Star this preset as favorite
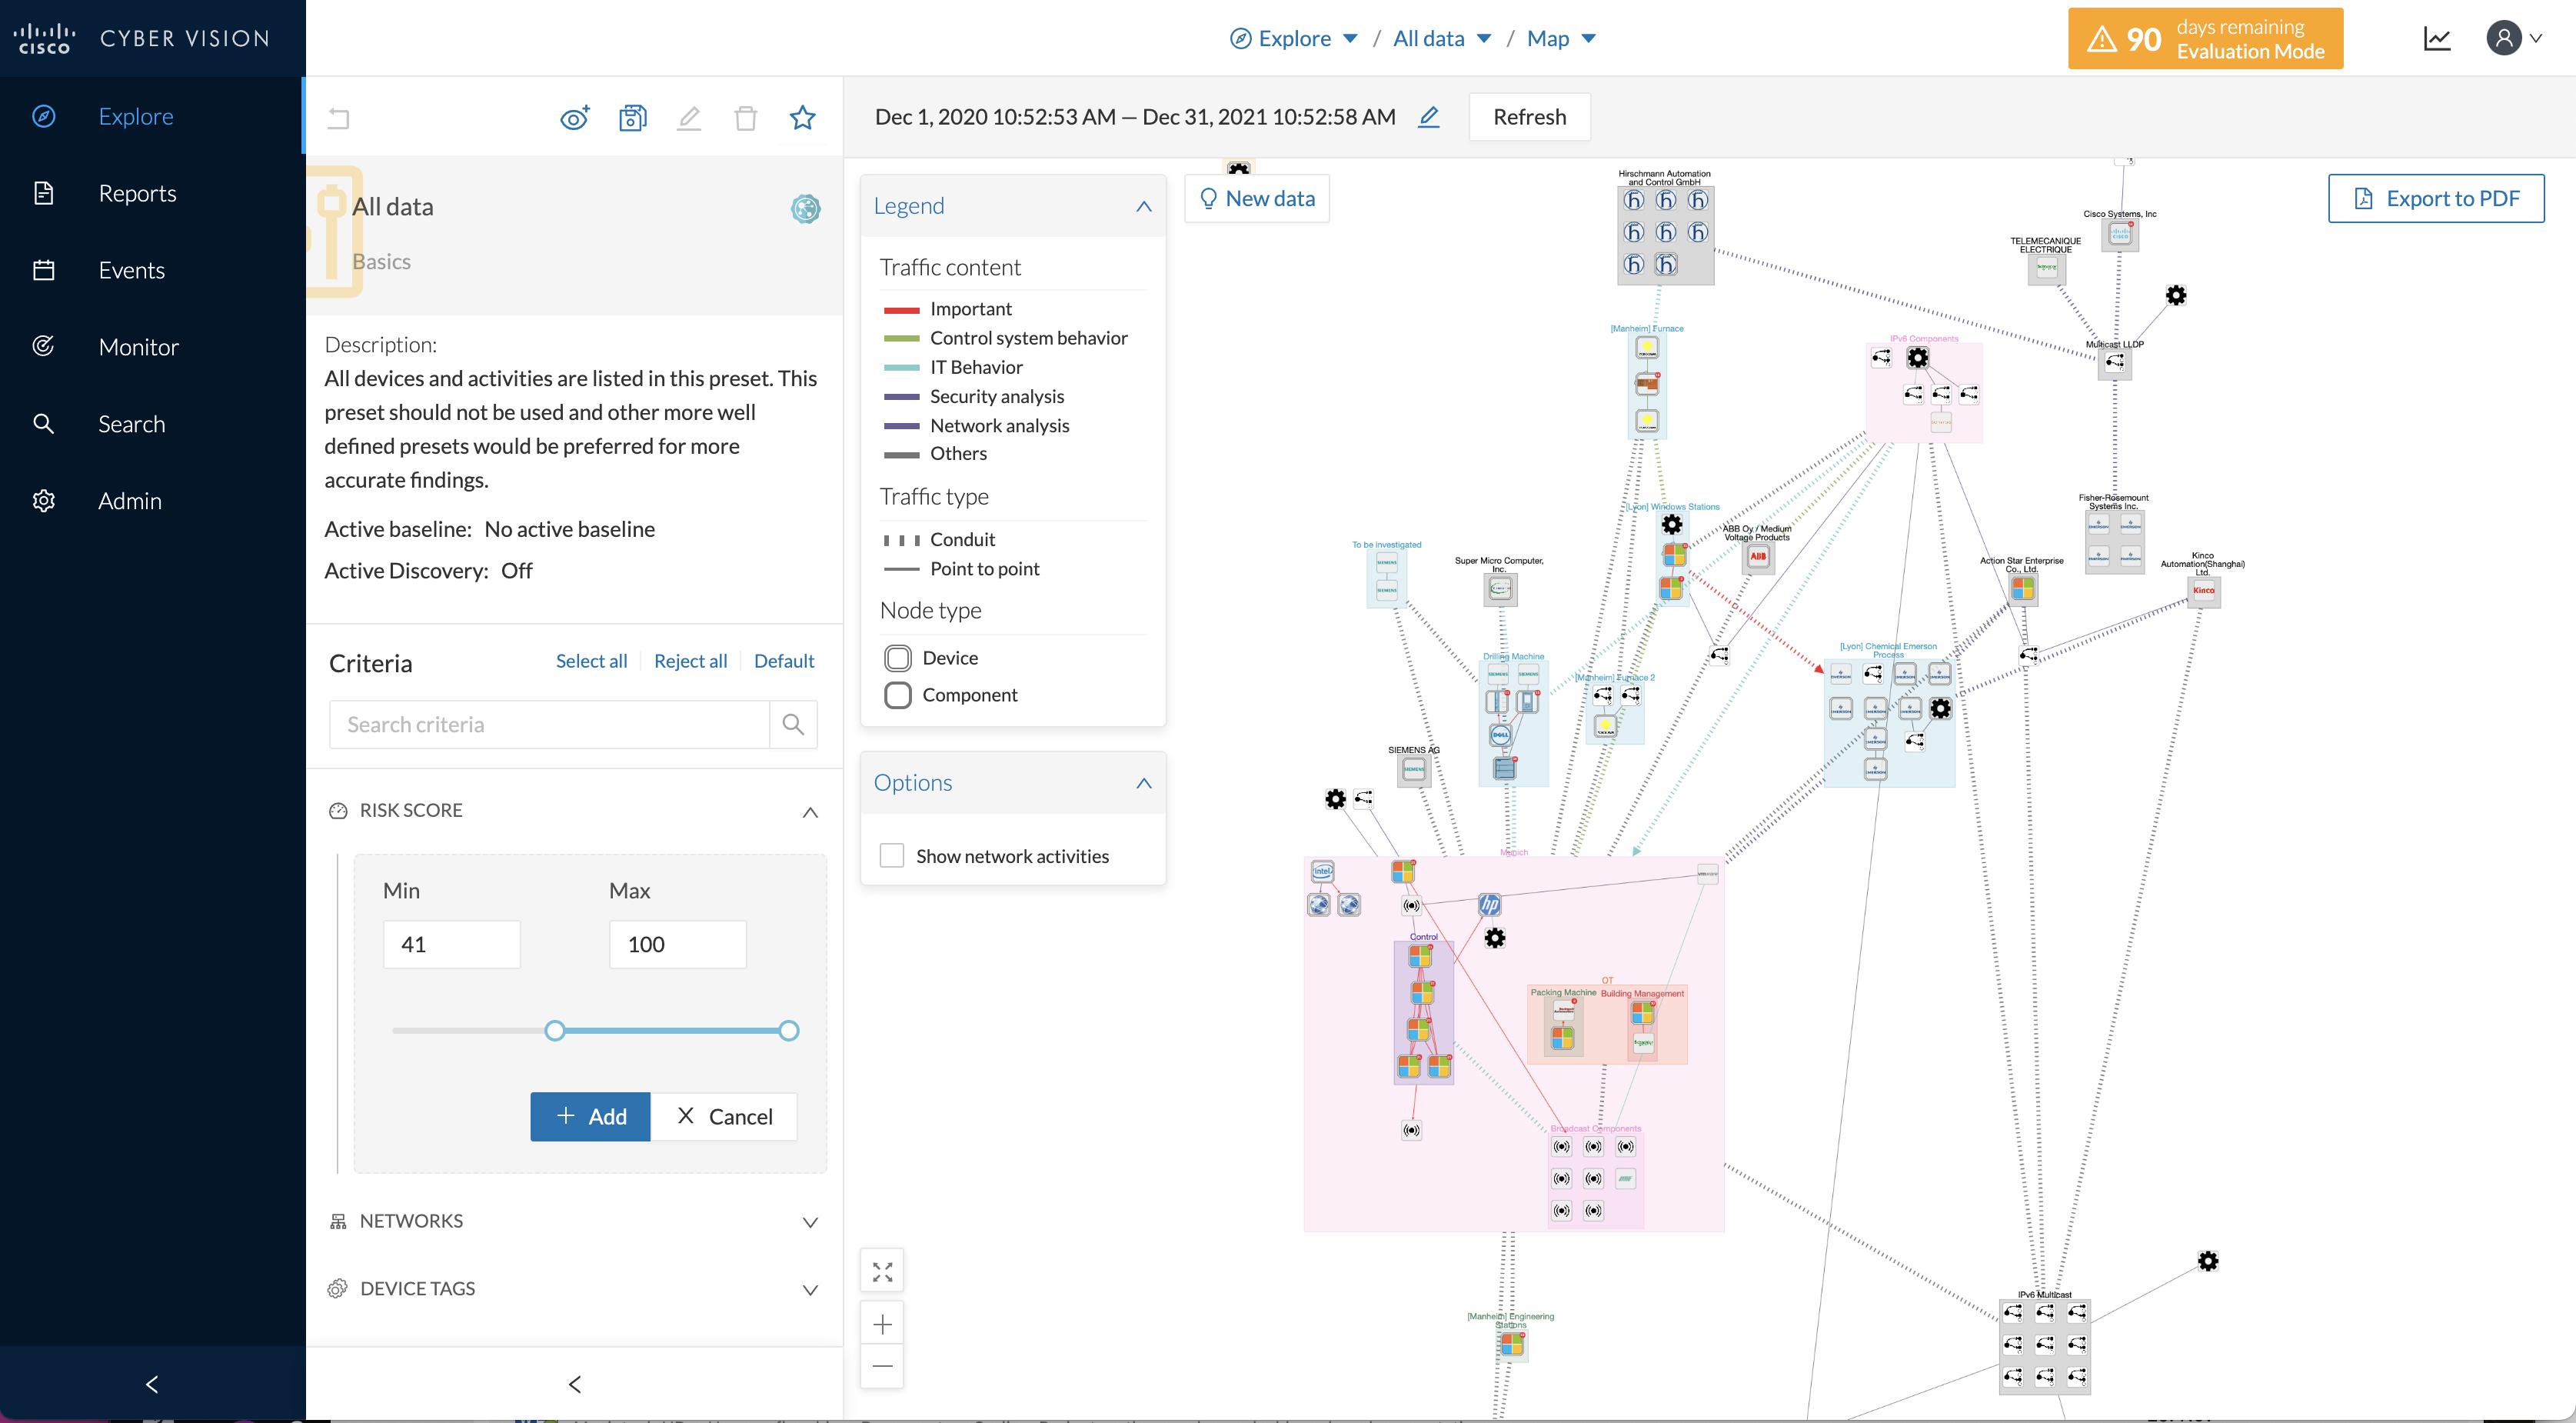Image resolution: width=2576 pixels, height=1423 pixels. click(802, 117)
